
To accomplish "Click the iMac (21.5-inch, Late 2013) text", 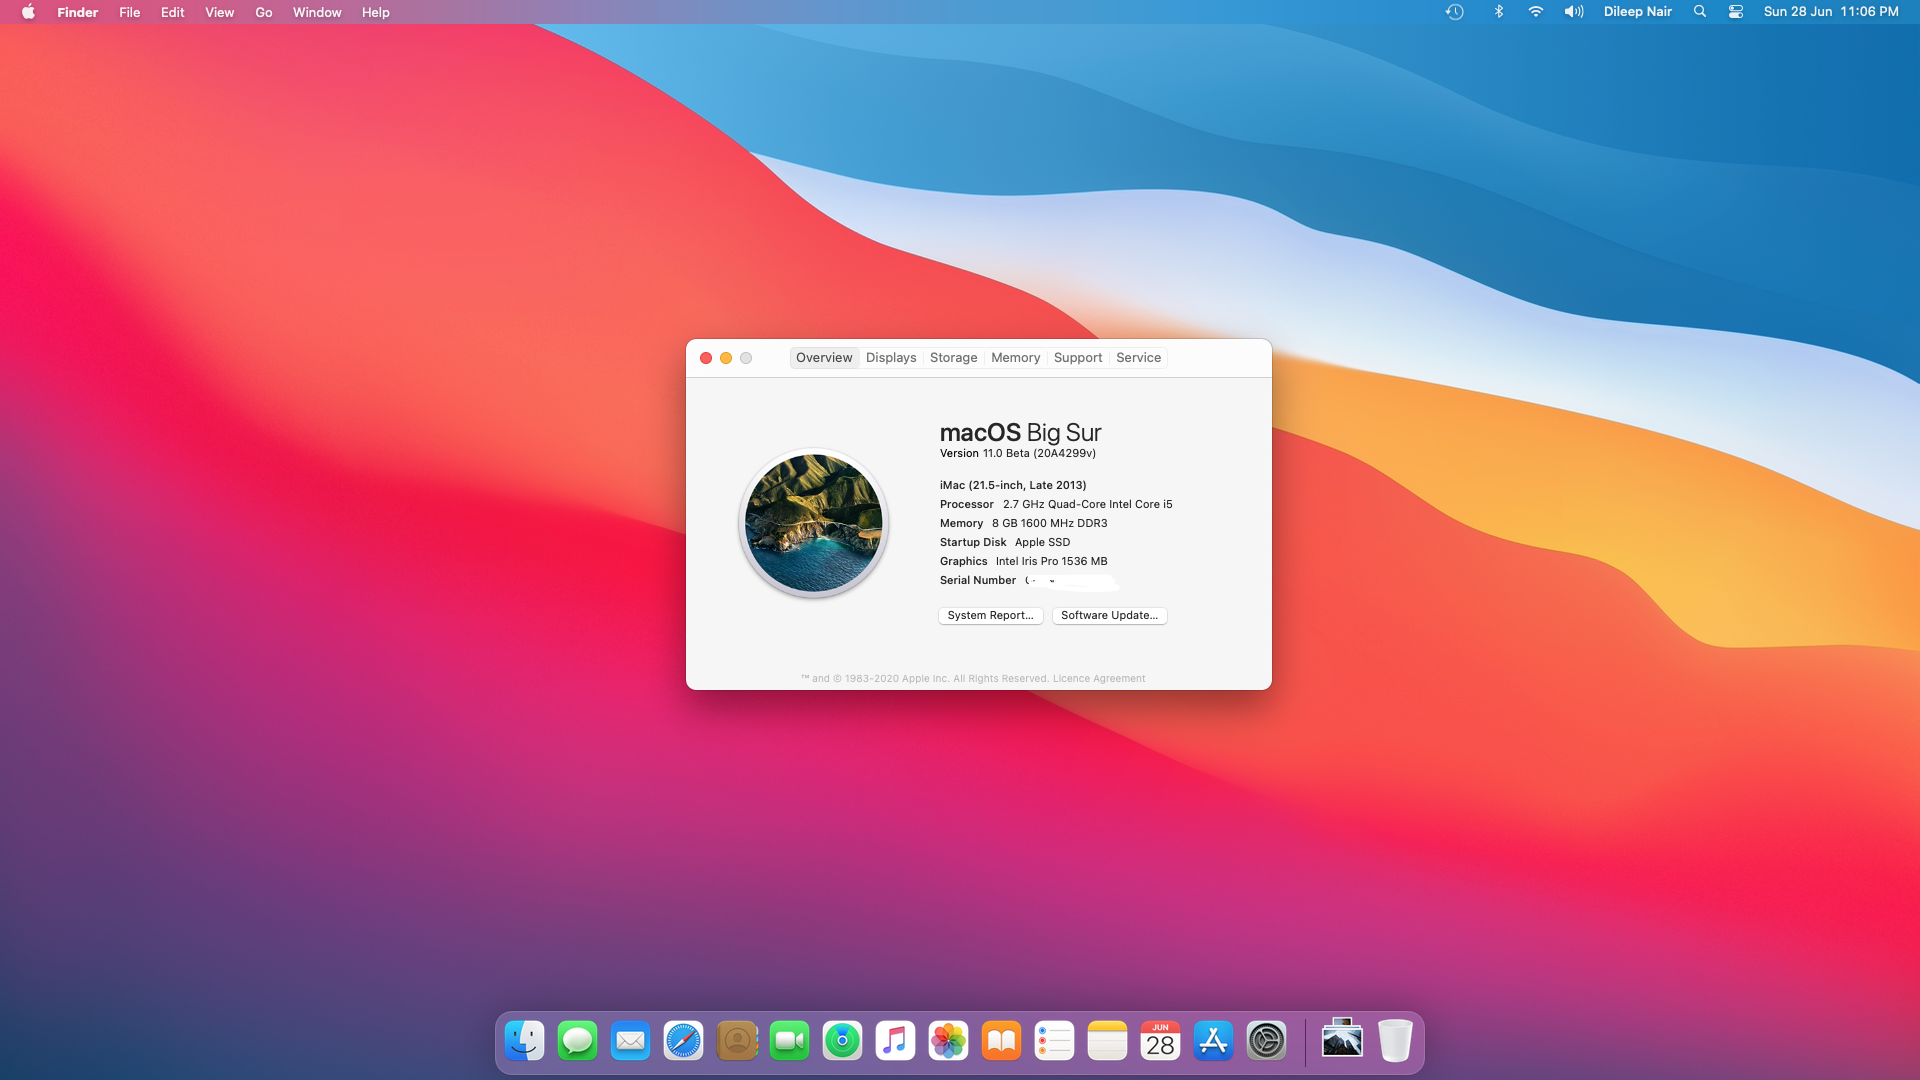I will point(1013,486).
